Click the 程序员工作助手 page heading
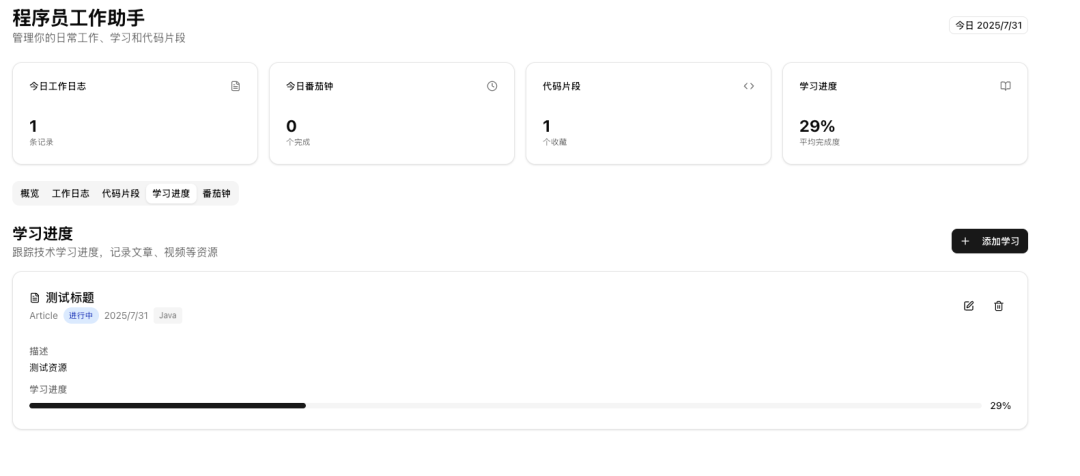 78,17
